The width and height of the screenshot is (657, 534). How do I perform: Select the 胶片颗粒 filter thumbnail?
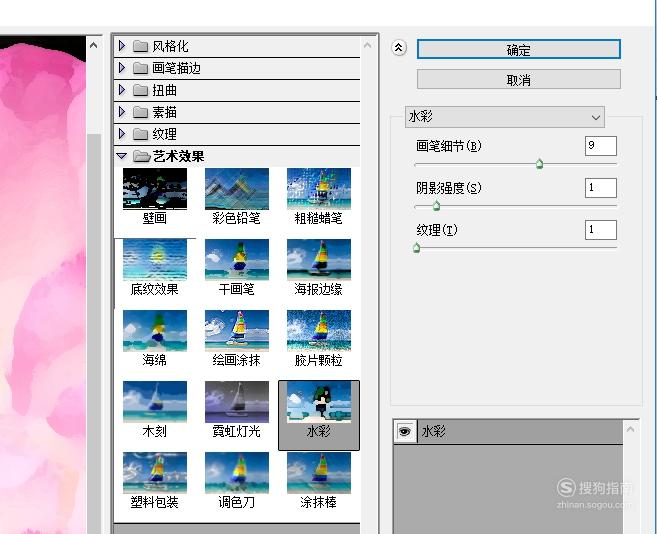tap(319, 331)
